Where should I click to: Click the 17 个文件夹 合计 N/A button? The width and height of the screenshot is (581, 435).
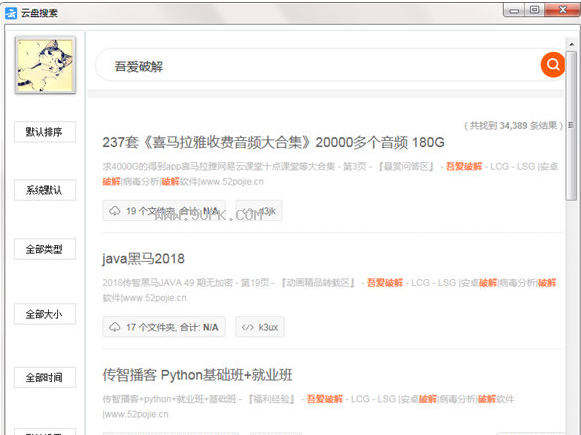click(x=164, y=327)
